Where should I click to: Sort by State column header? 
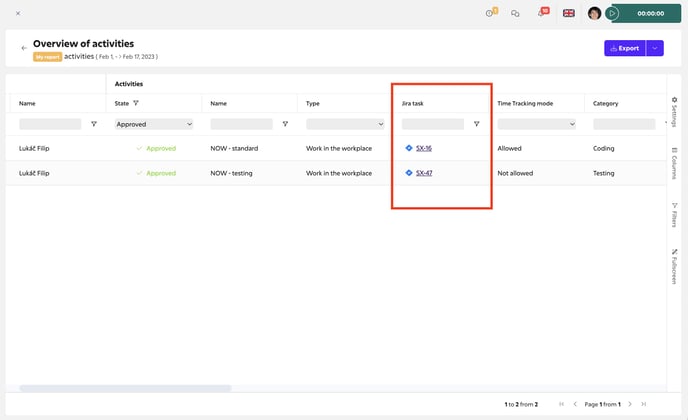tap(122, 104)
